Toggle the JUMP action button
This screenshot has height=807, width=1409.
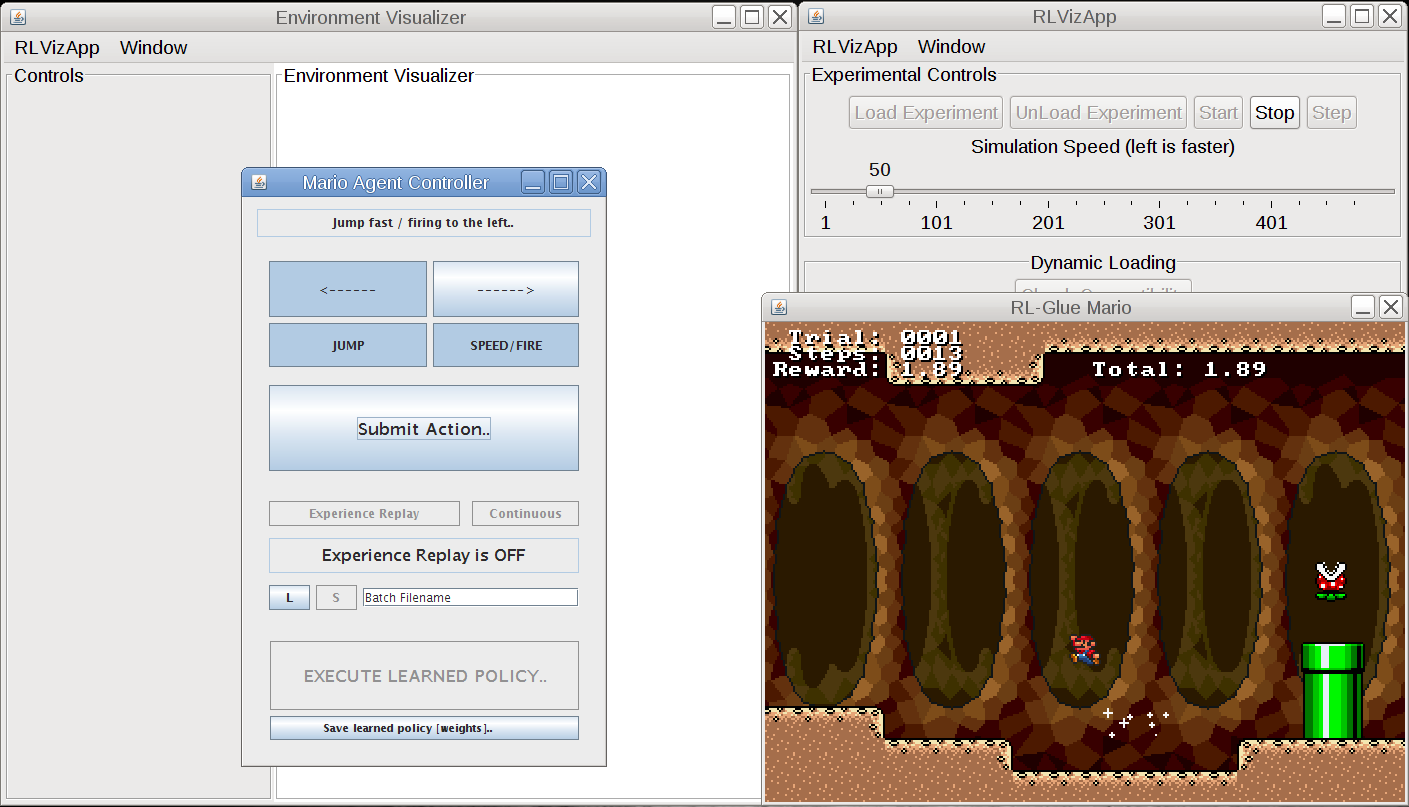[x=348, y=345]
